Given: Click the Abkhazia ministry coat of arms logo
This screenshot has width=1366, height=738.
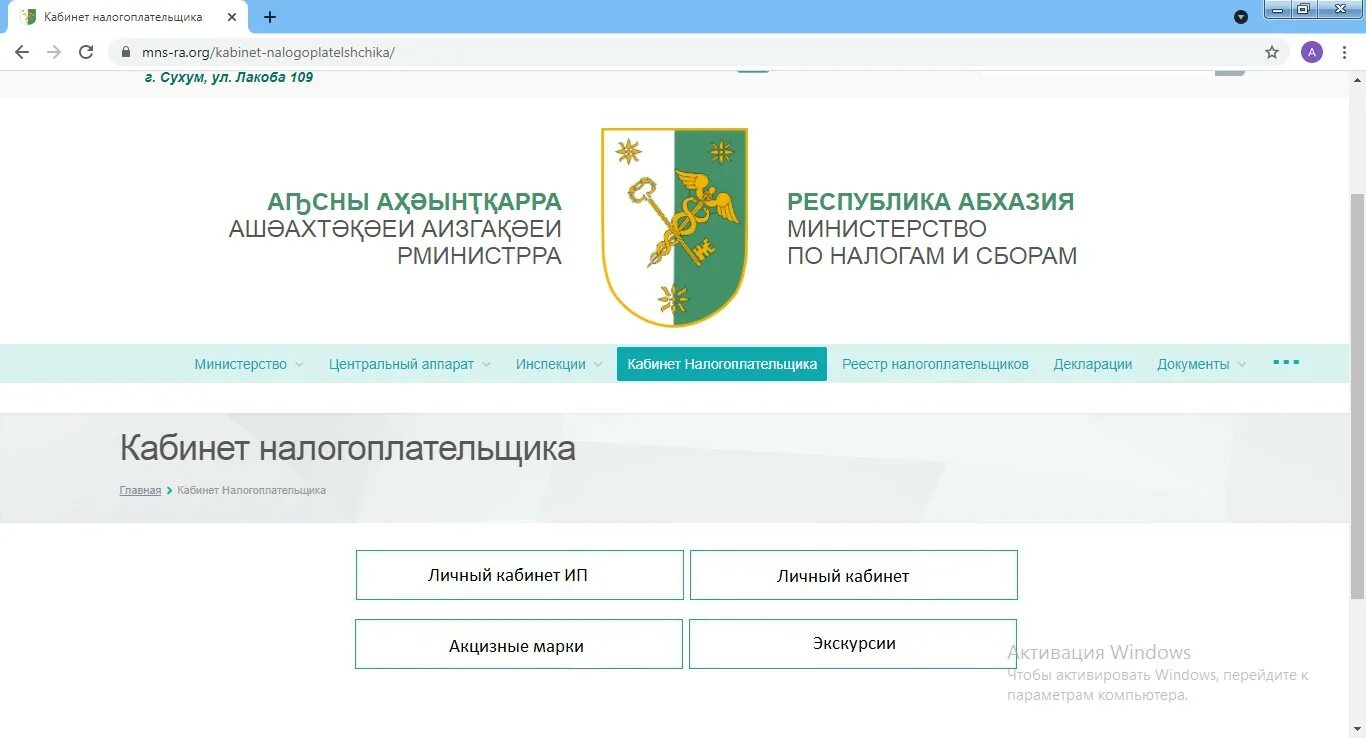Looking at the screenshot, I should coord(674,227).
